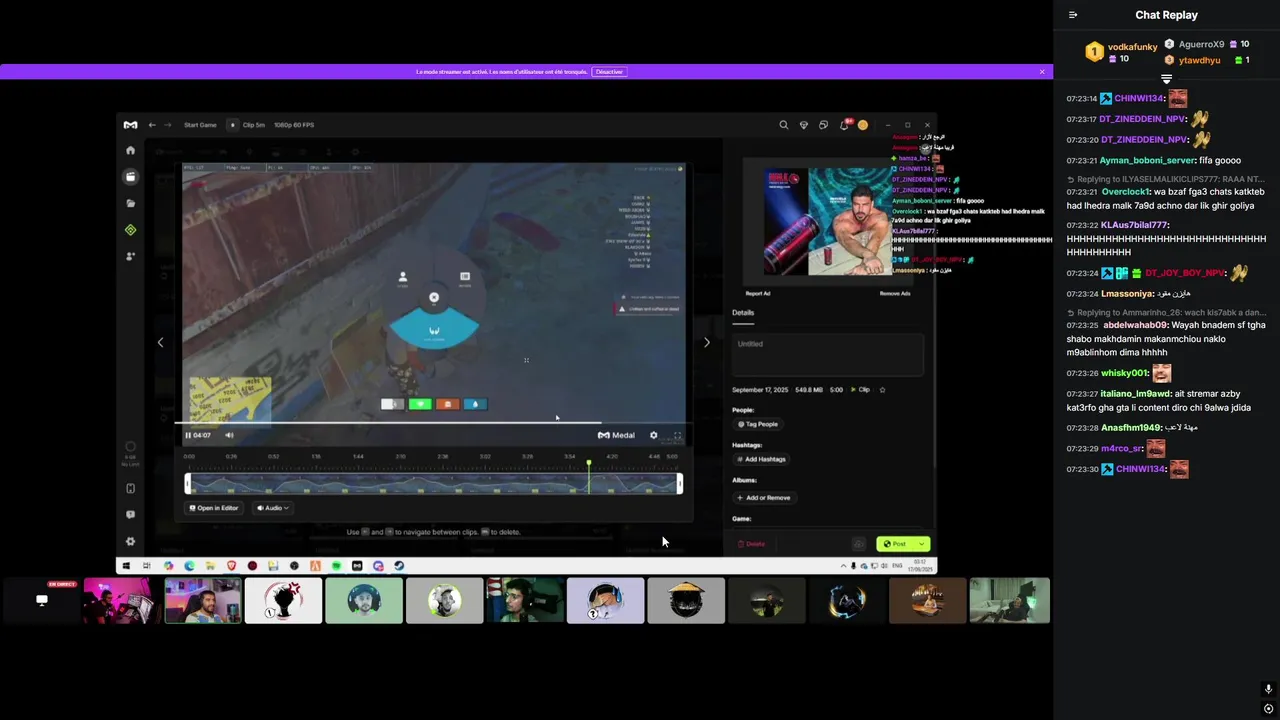Open the Clip 5m selector in top bar

(247, 125)
